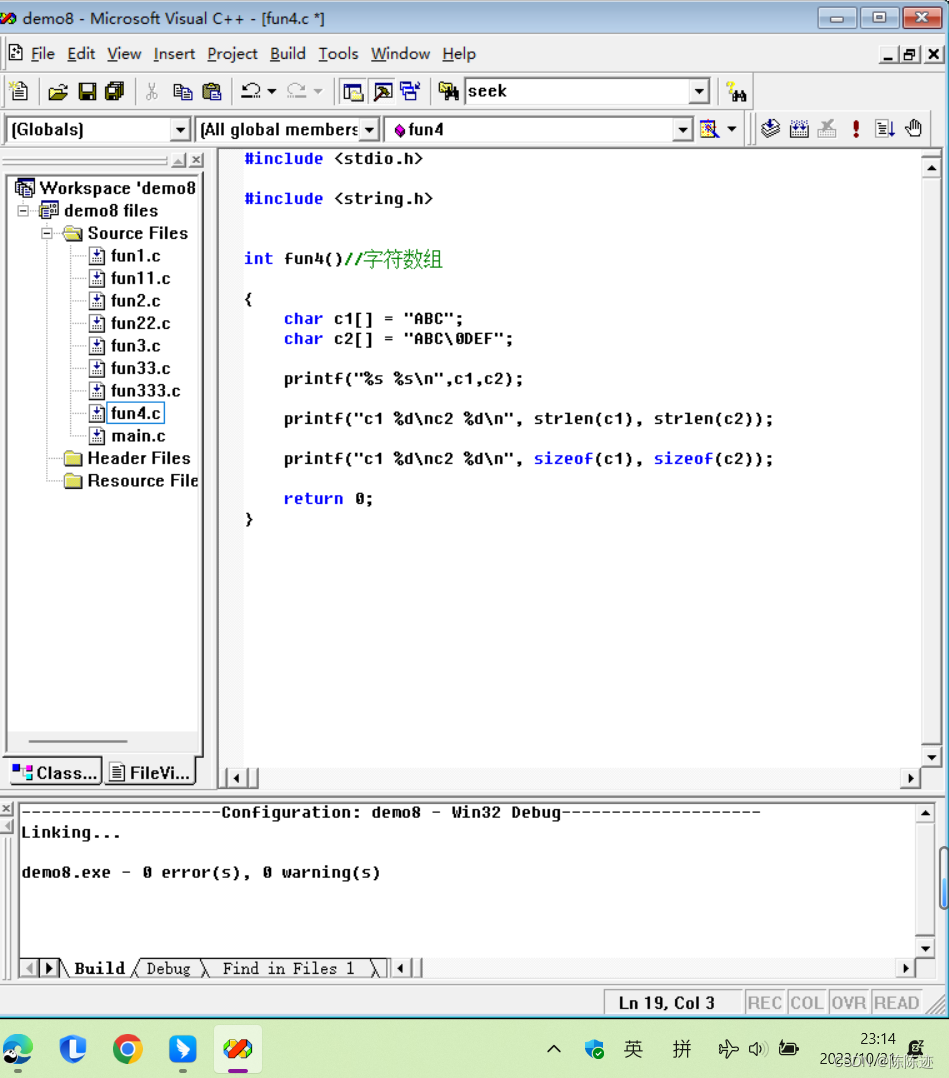Click the Open file icon
Viewport: 949px width, 1078px height.
(x=58, y=91)
